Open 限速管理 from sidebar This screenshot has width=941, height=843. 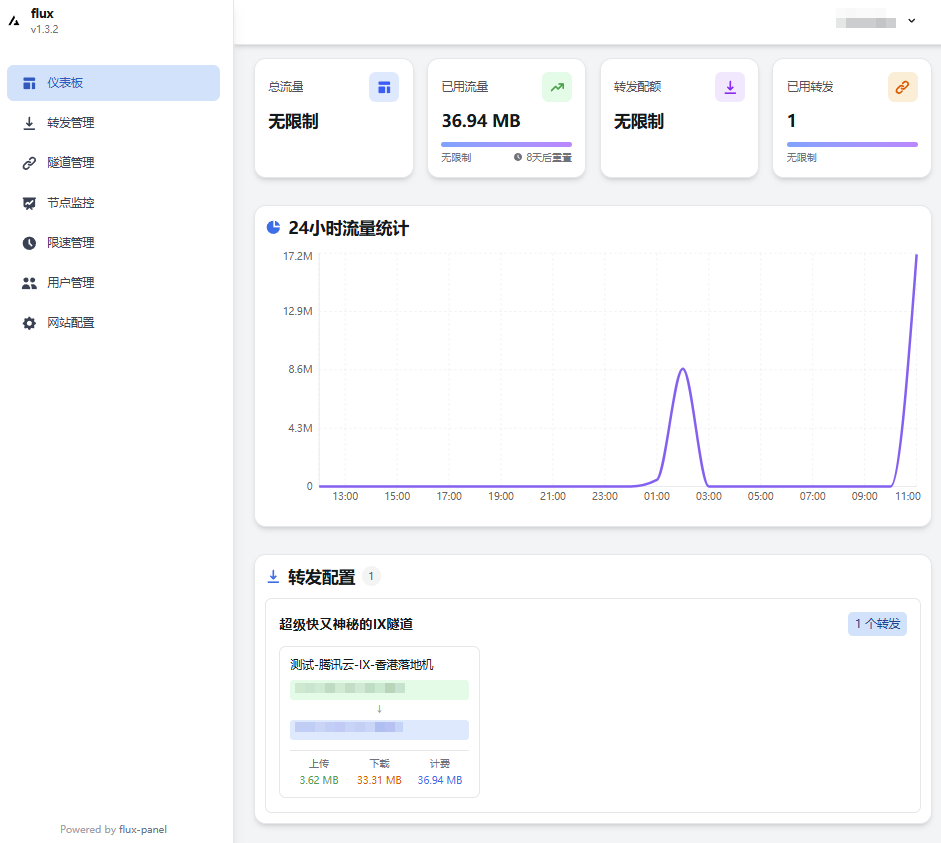(x=70, y=243)
